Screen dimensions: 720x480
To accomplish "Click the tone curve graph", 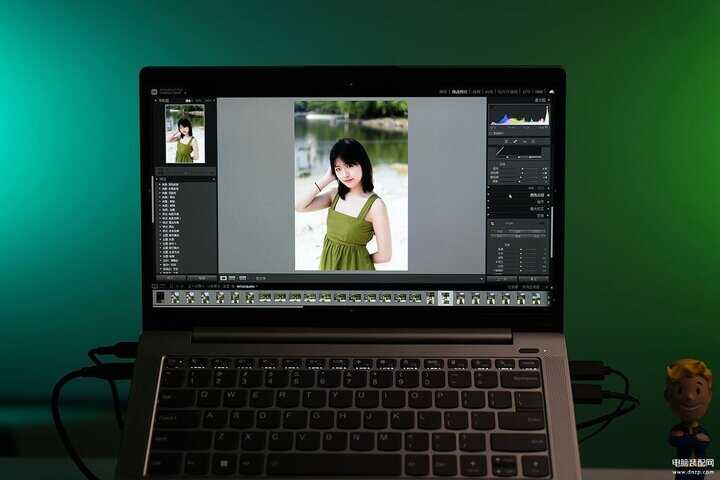I will [518, 151].
